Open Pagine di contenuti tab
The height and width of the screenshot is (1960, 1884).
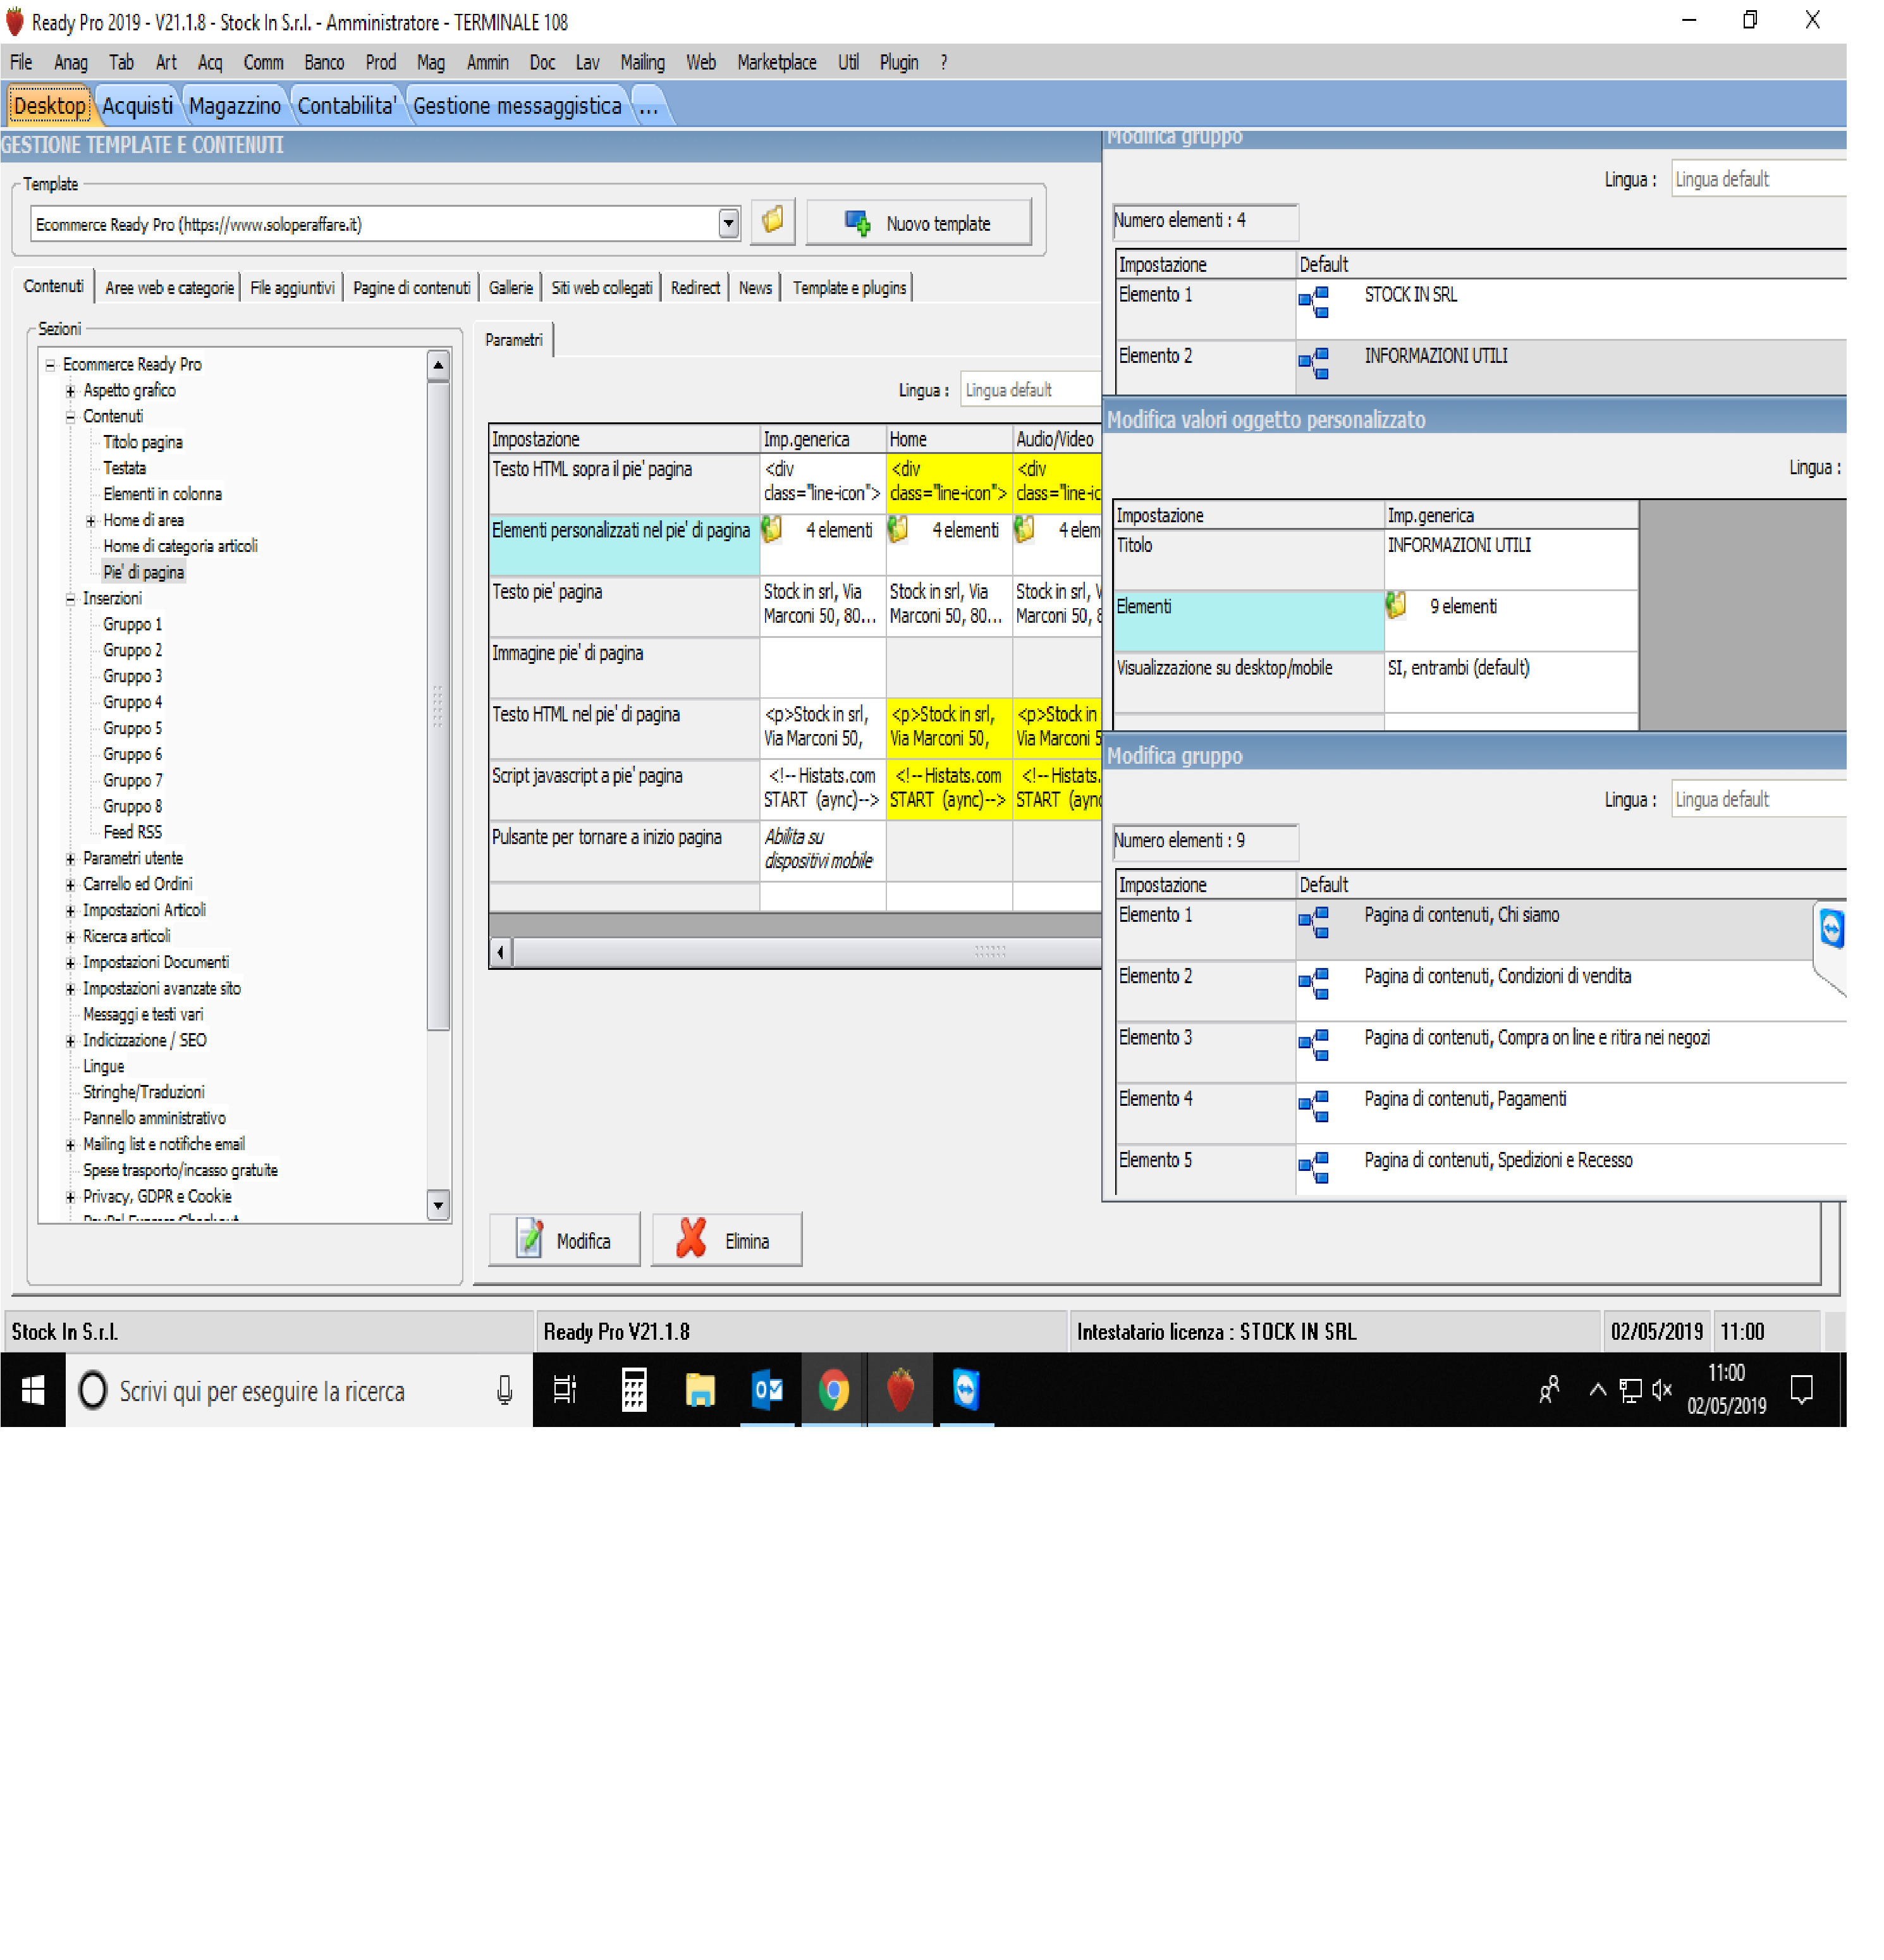pyautogui.click(x=411, y=288)
